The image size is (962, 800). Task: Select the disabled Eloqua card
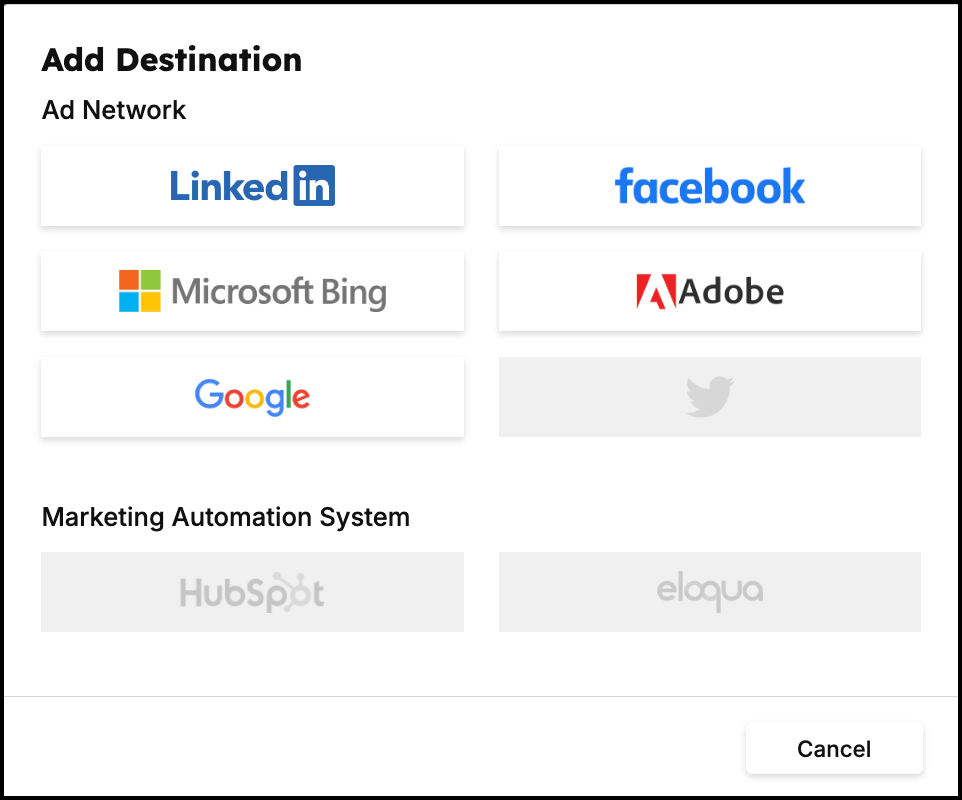[x=710, y=592]
